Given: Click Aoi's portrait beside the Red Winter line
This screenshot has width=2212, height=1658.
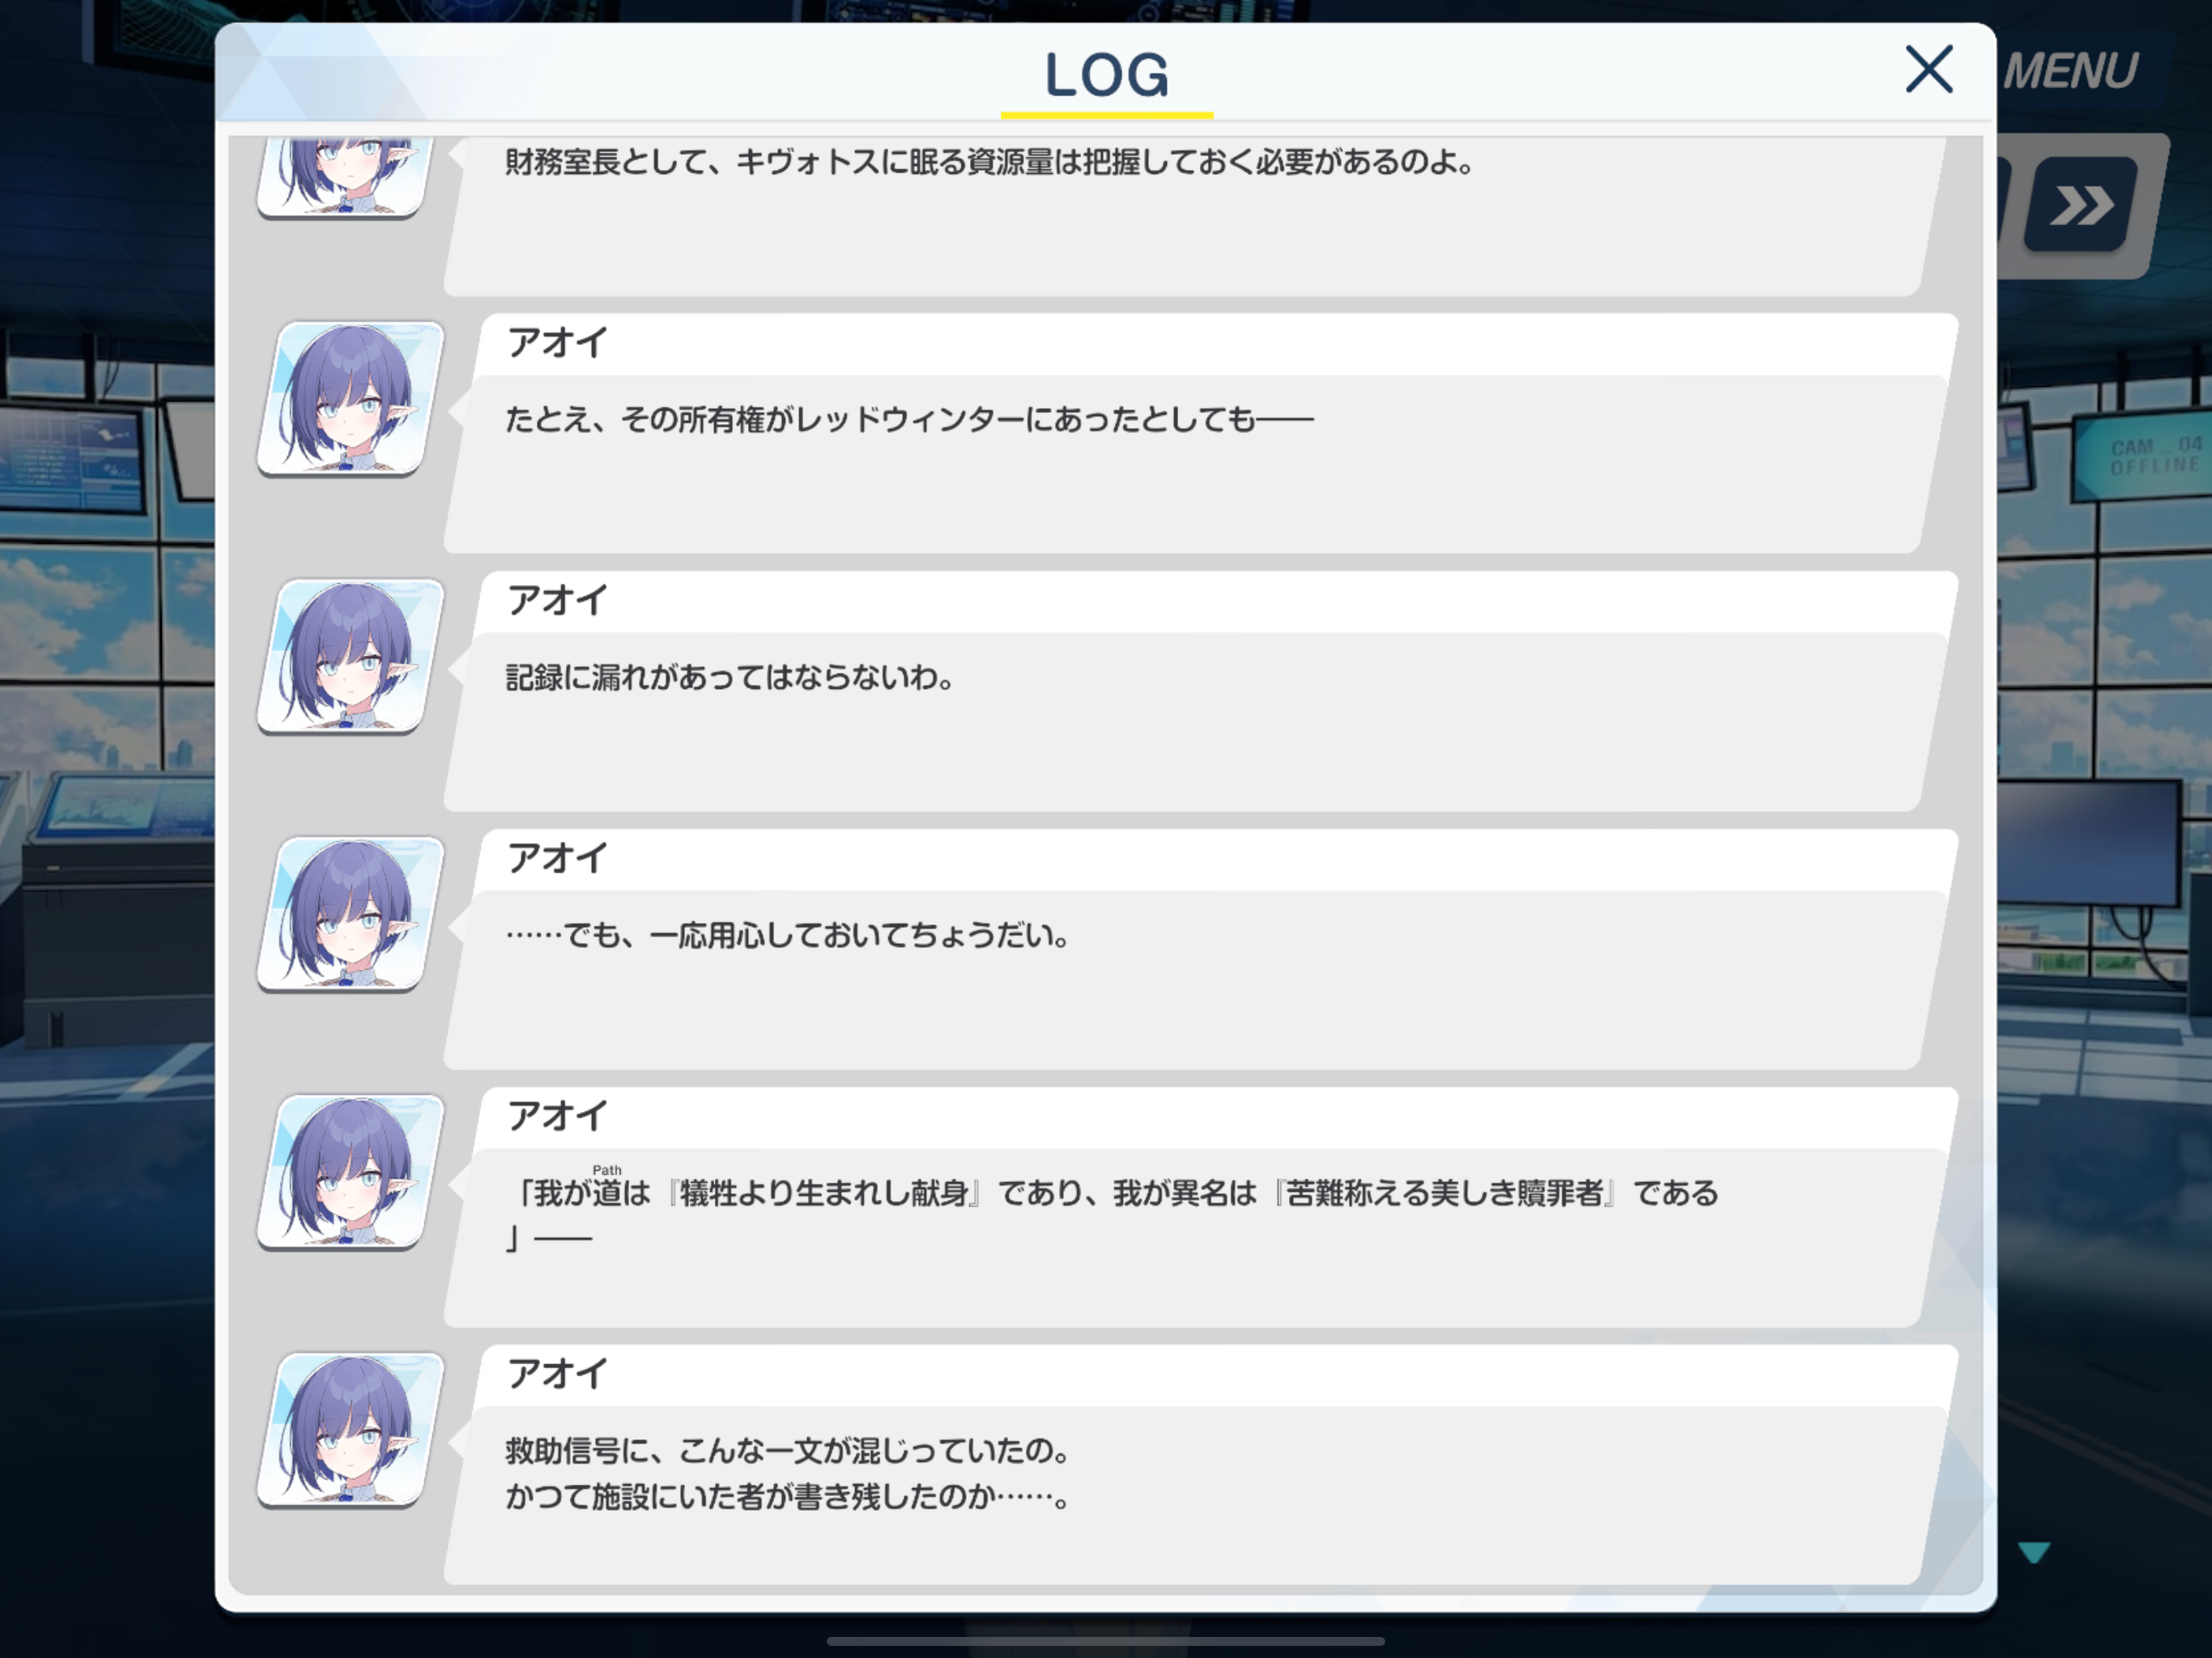Looking at the screenshot, I should [x=351, y=399].
